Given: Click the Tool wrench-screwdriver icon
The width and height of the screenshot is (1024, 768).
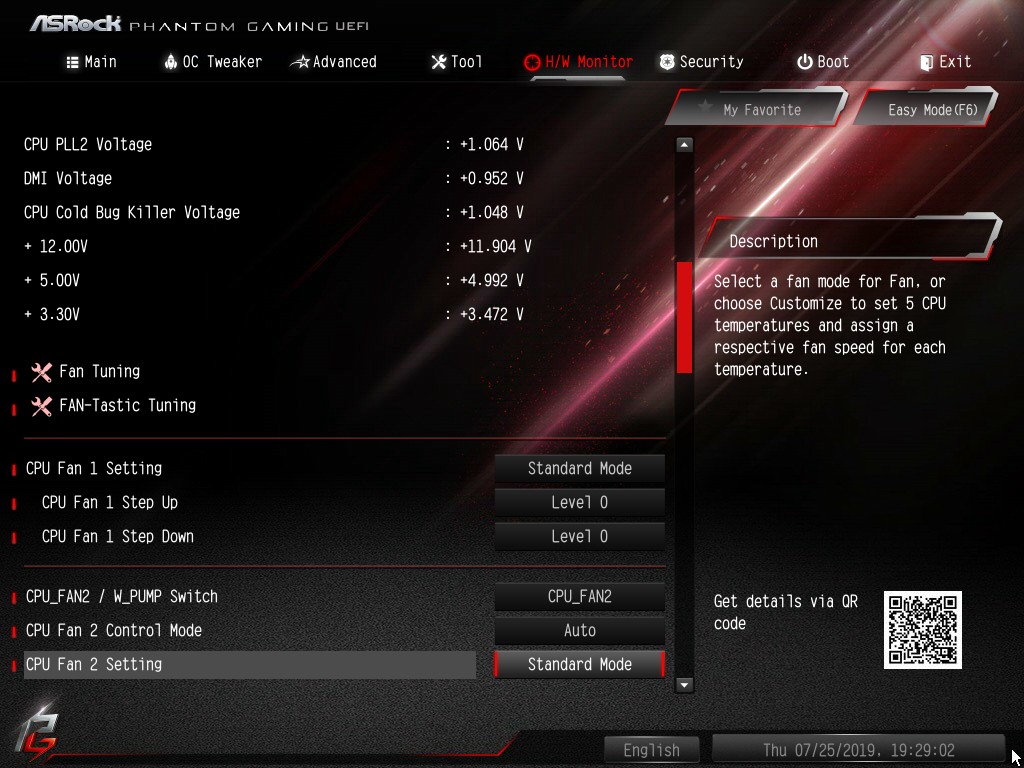Looking at the screenshot, I should (x=438, y=62).
